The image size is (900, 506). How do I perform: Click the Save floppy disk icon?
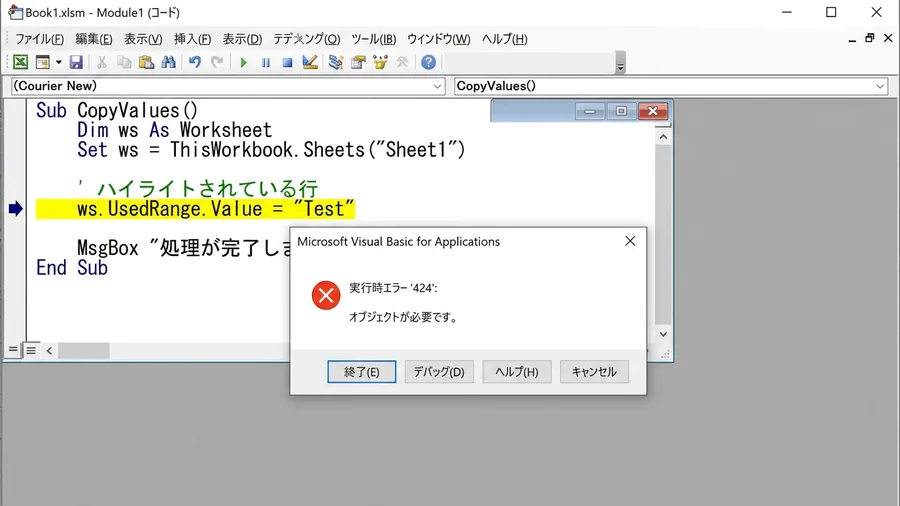(76, 62)
